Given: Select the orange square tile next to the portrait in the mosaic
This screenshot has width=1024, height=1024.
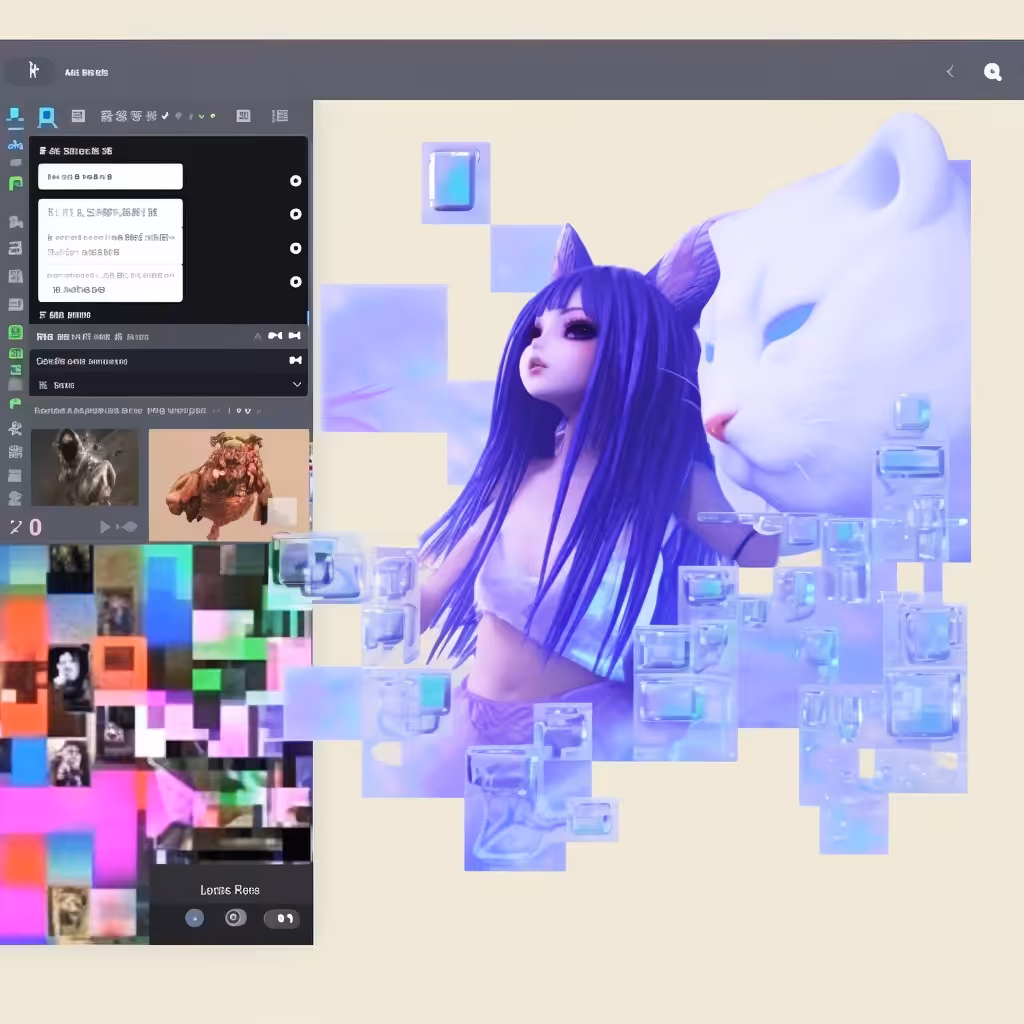Looking at the screenshot, I should (x=120, y=661).
